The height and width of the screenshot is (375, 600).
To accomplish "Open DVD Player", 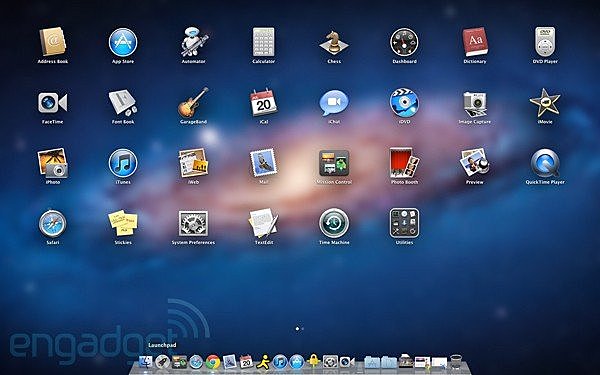I will (x=545, y=42).
